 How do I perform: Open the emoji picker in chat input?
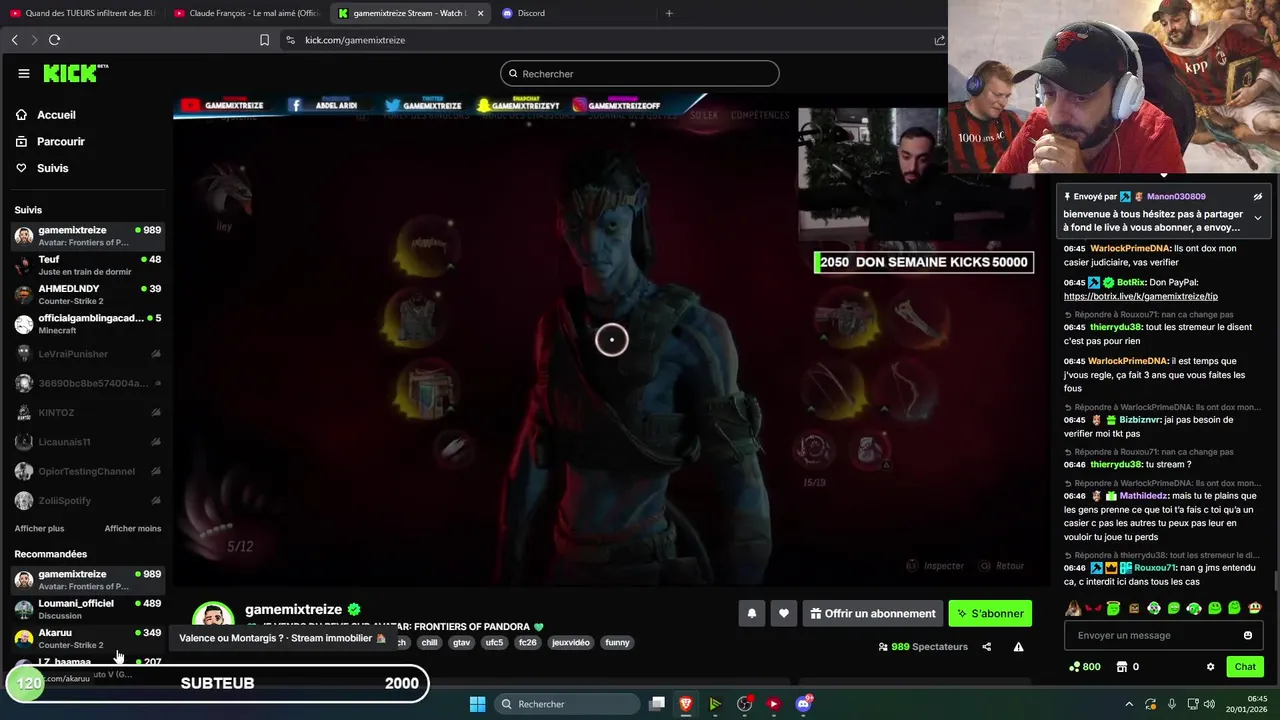[x=1247, y=635]
